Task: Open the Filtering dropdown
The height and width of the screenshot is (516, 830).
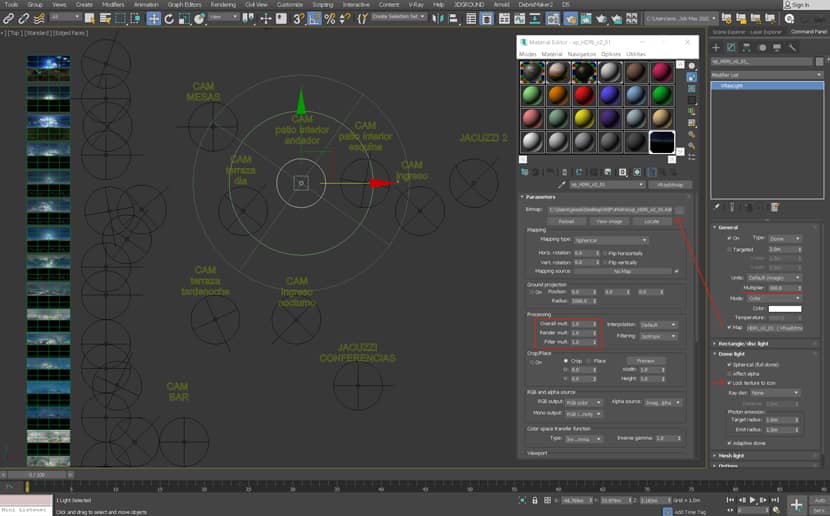Action: (658, 336)
